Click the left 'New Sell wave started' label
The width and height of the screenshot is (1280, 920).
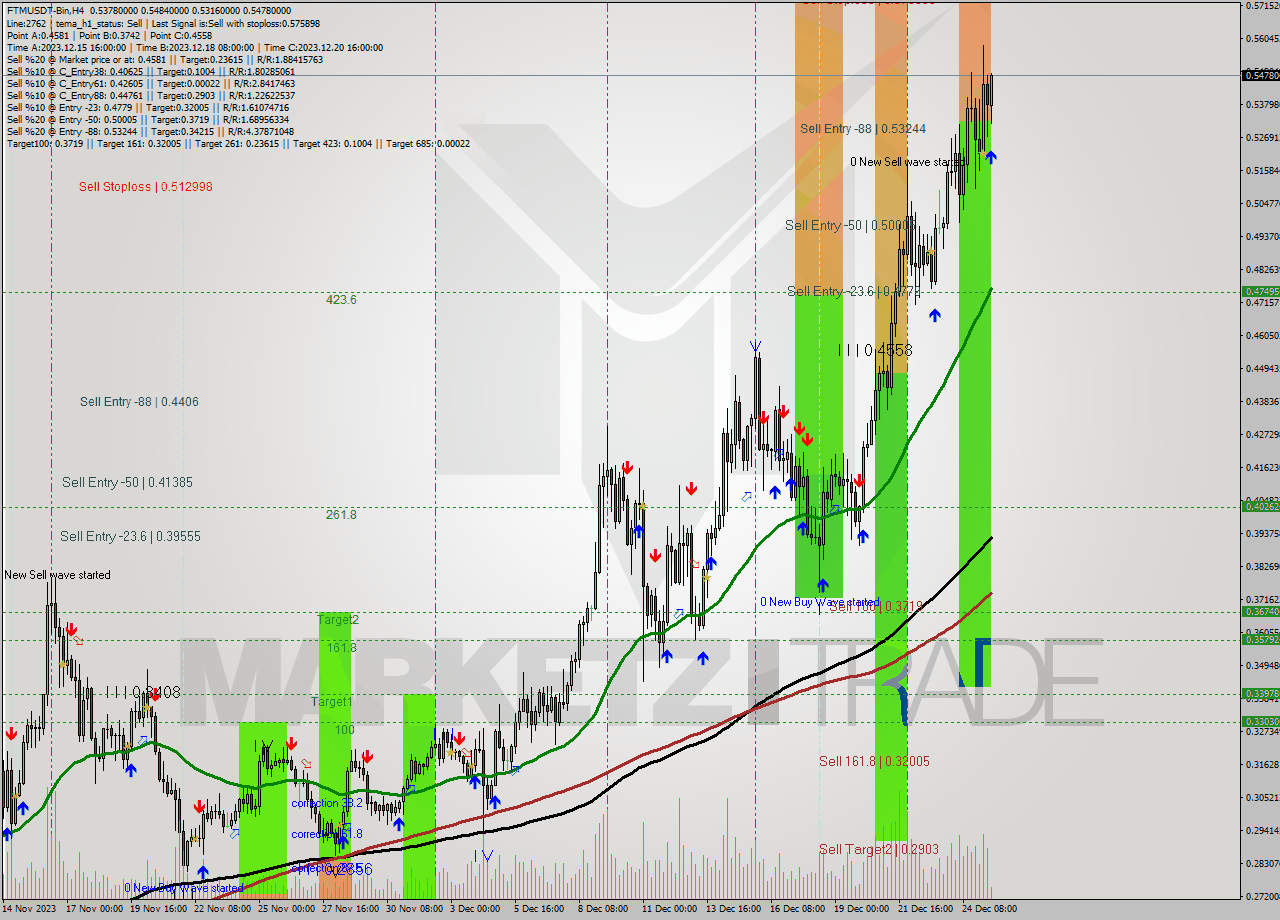(x=57, y=575)
